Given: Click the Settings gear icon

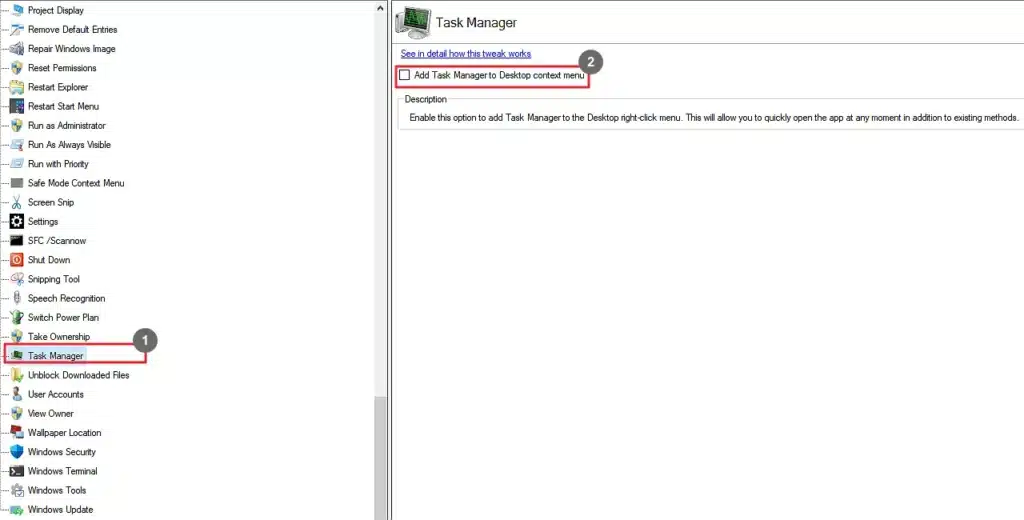Looking at the screenshot, I should click(x=17, y=221).
